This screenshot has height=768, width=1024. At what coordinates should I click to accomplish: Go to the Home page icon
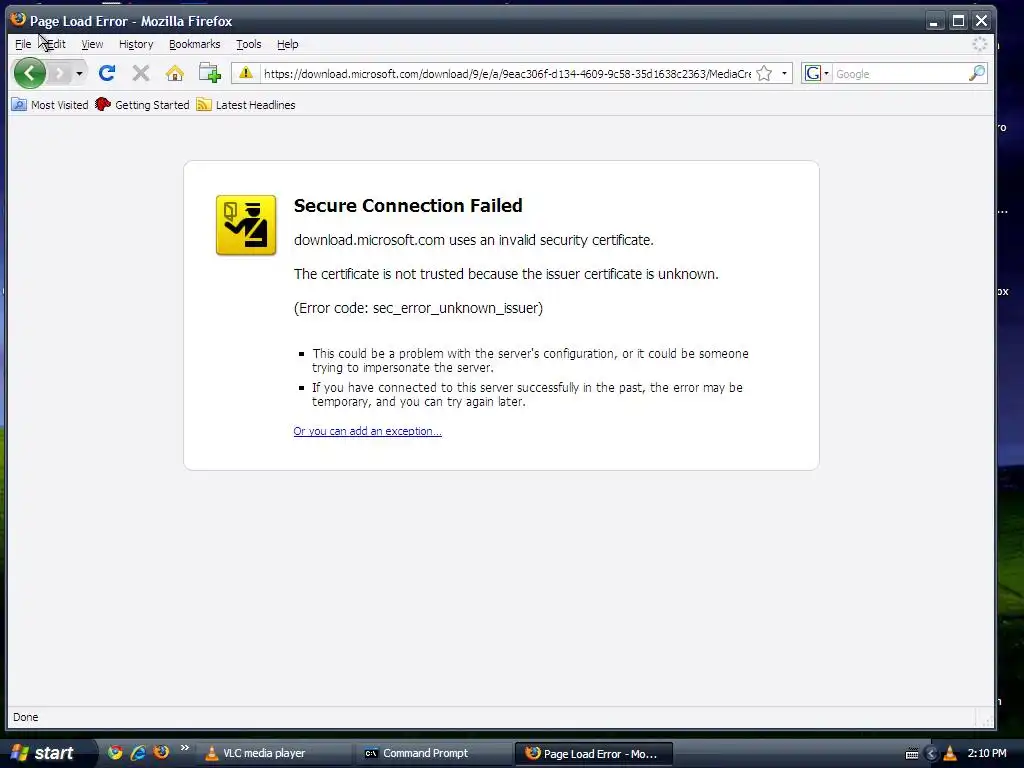(174, 73)
